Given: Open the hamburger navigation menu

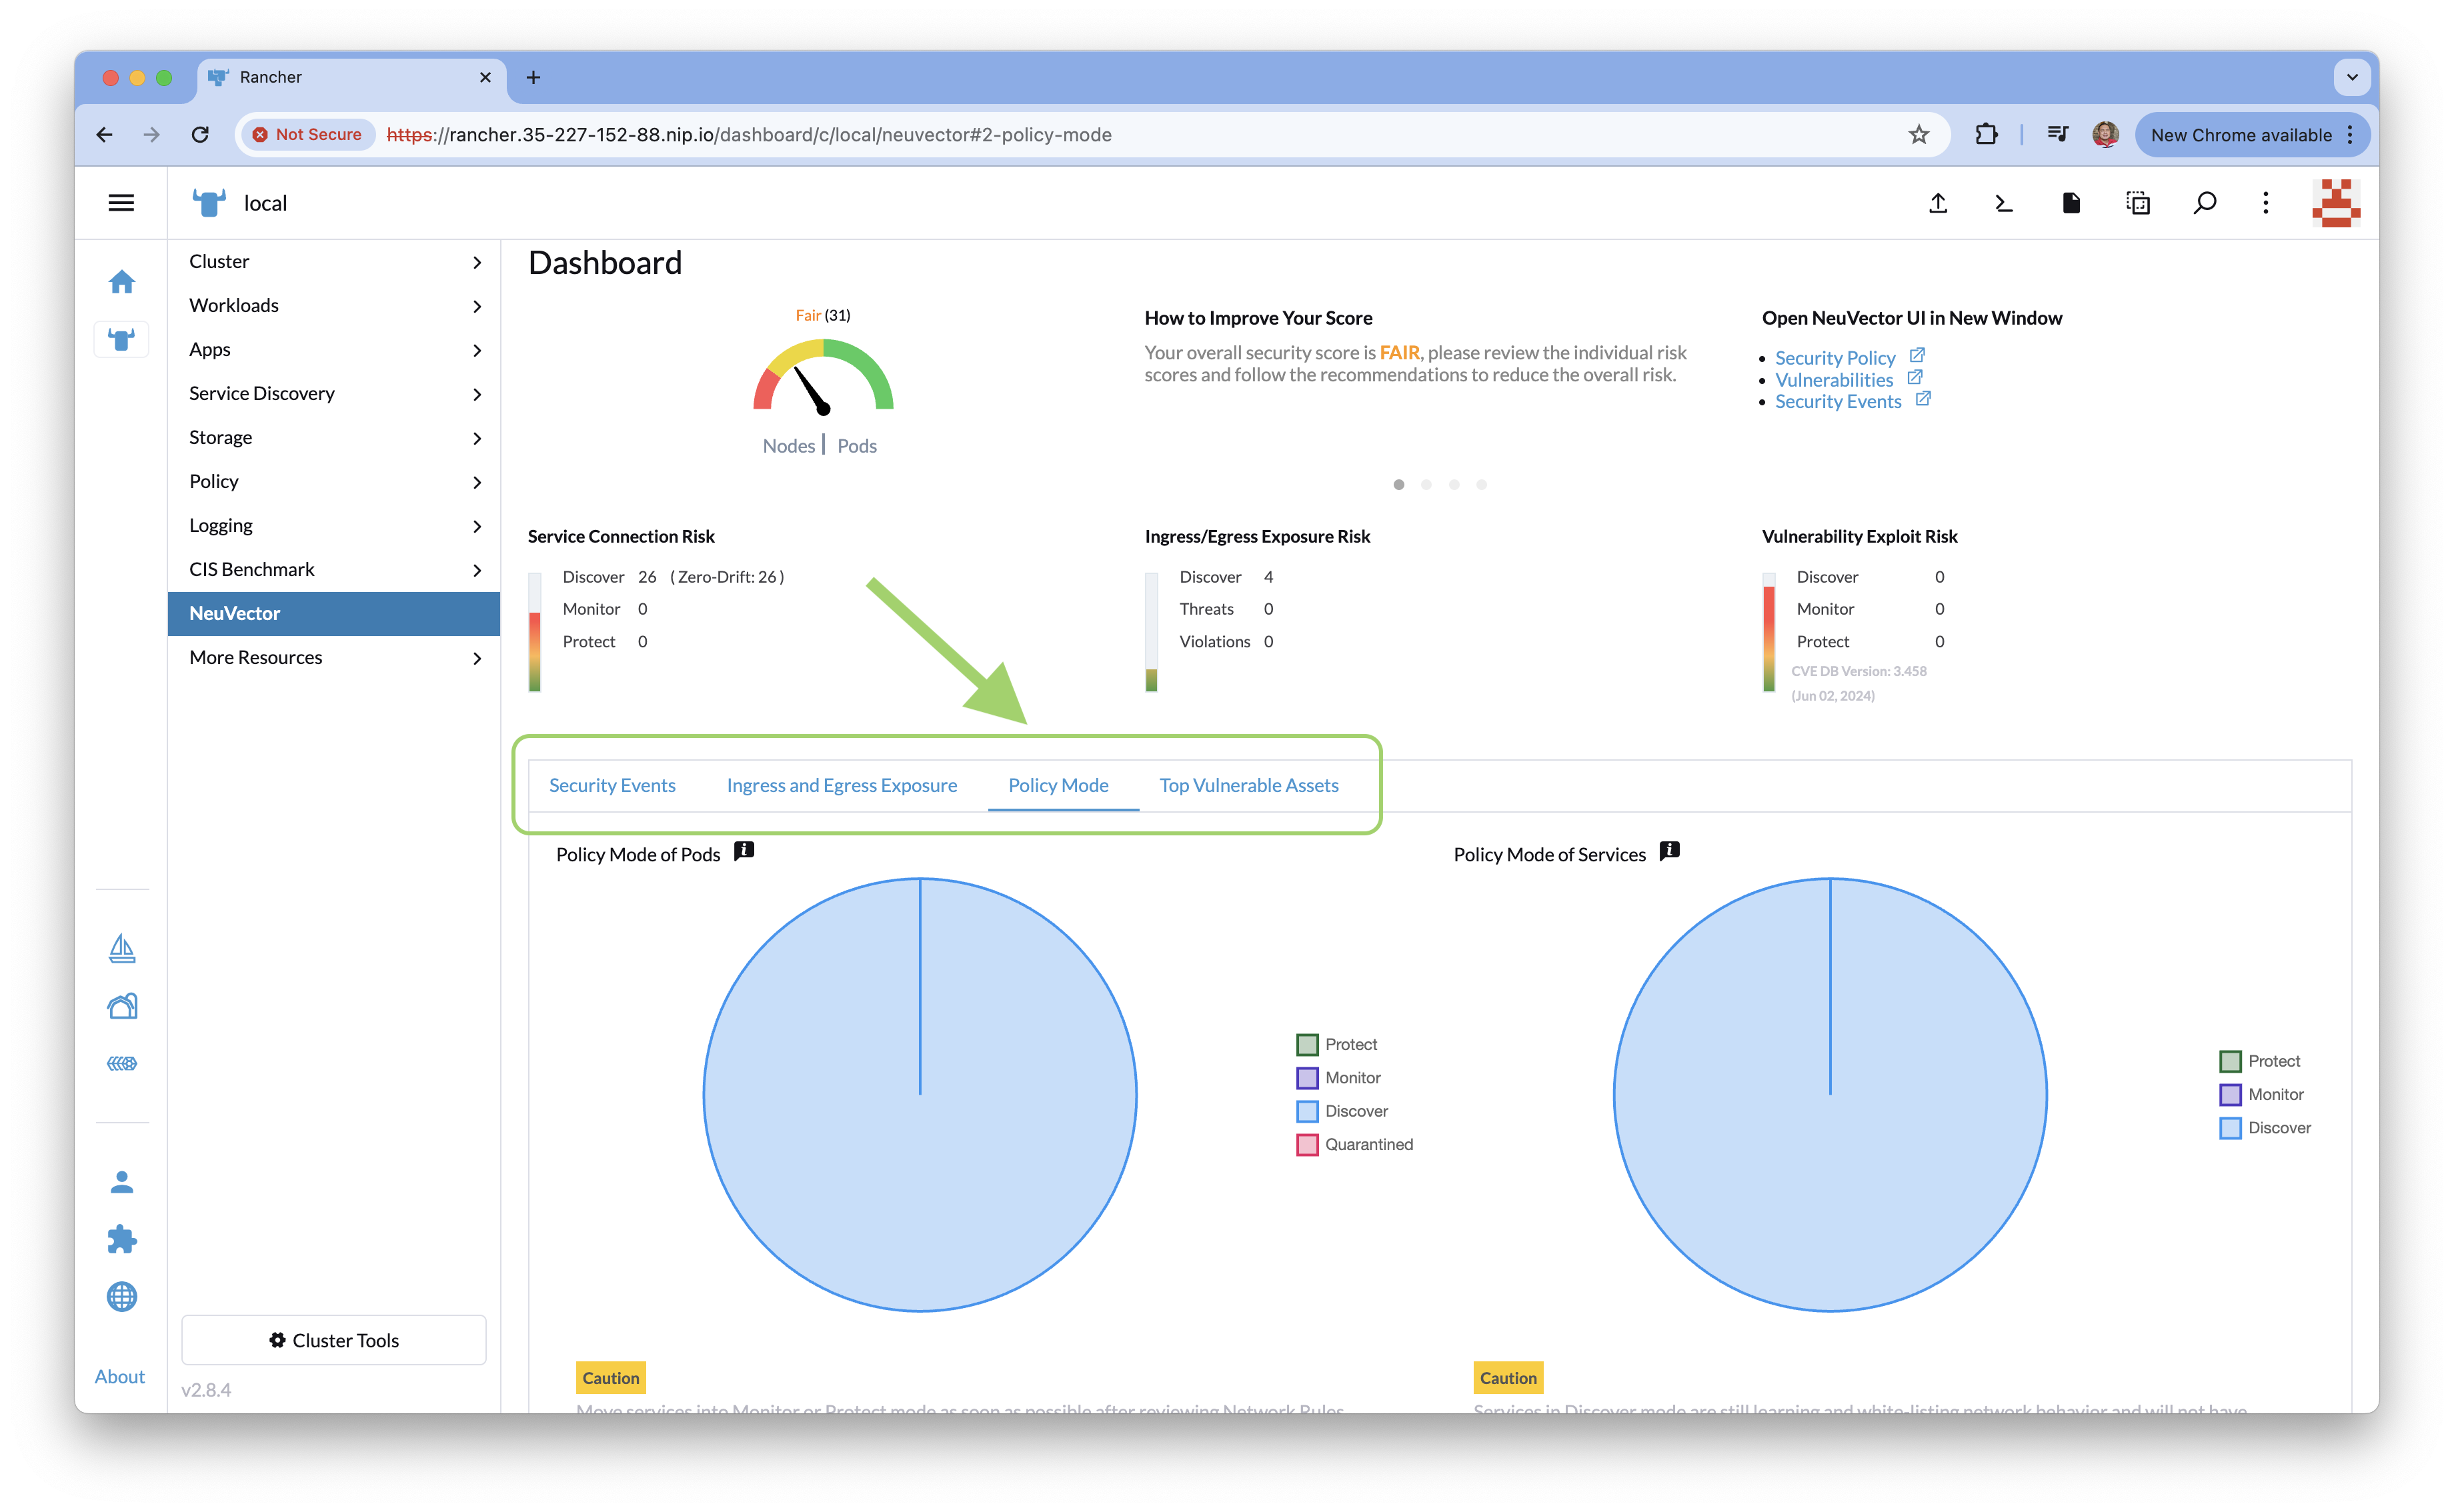Looking at the screenshot, I should [121, 203].
